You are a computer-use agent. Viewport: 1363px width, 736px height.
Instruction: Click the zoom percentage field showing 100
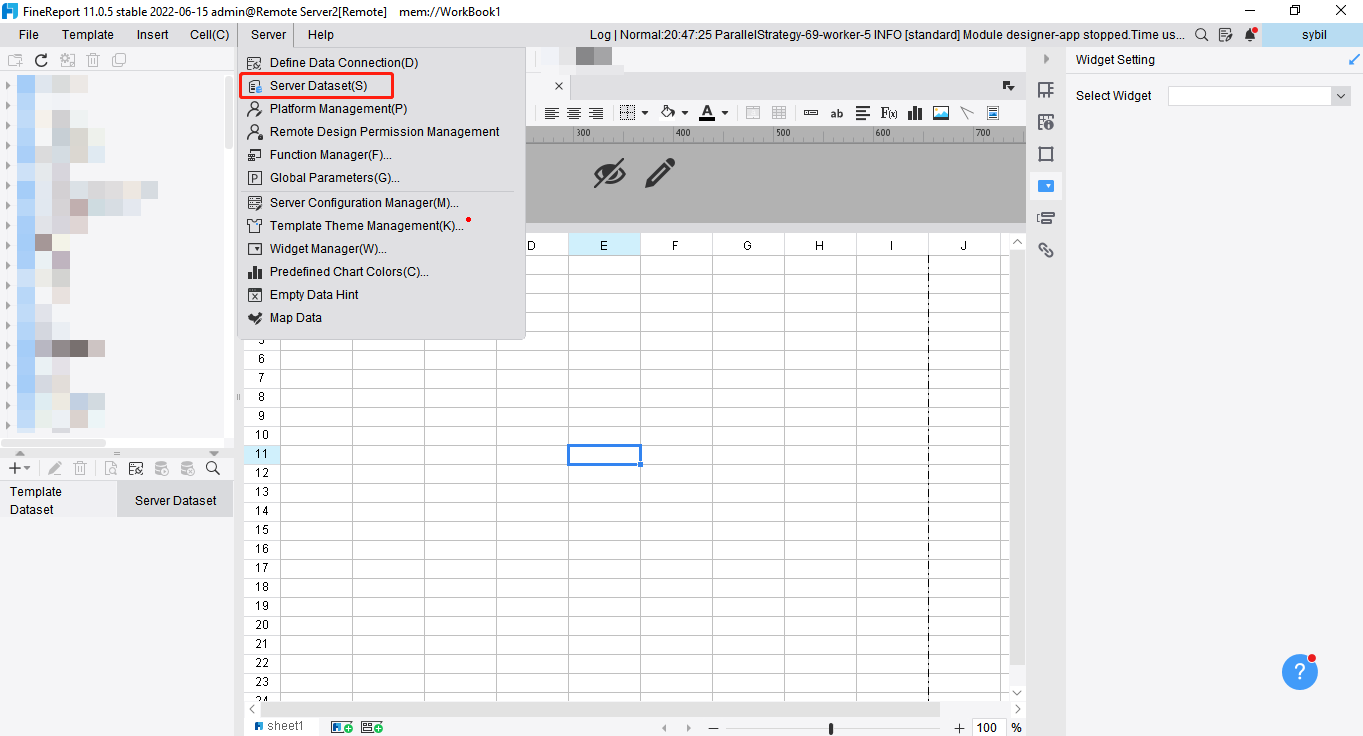point(988,728)
